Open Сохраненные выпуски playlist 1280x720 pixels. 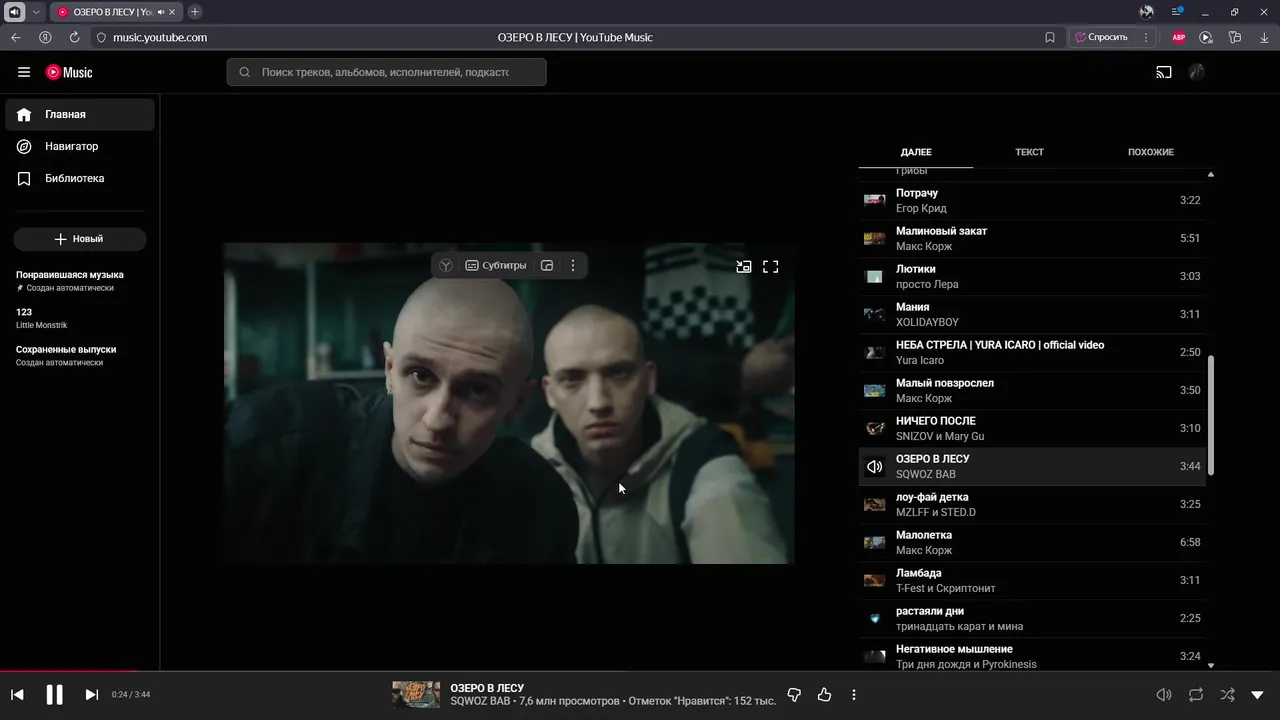(66, 355)
